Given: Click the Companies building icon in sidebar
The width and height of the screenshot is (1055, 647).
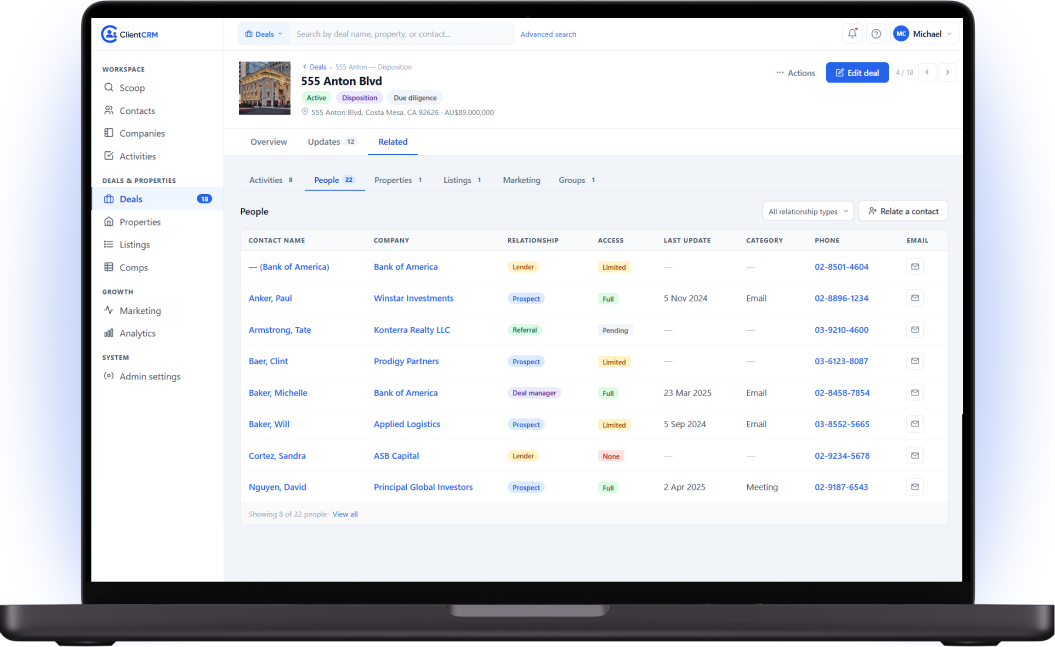Looking at the screenshot, I should 108,133.
